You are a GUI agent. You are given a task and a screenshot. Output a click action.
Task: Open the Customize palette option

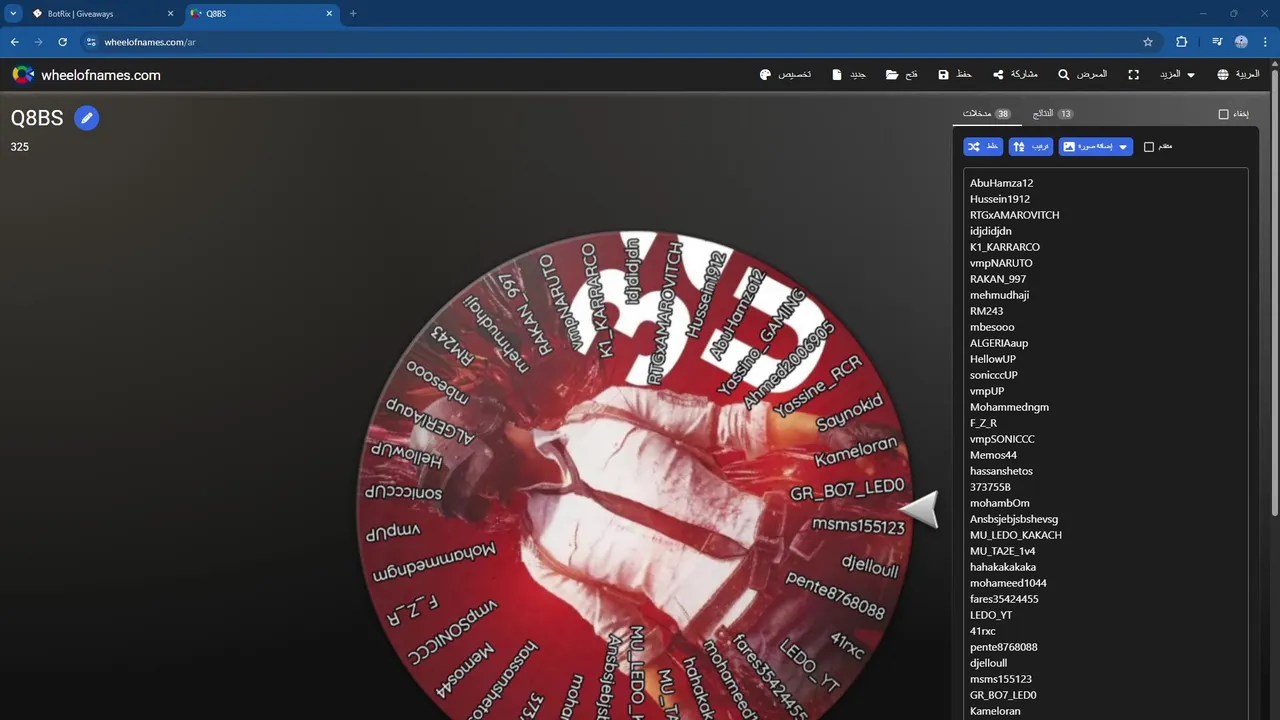[x=786, y=75]
